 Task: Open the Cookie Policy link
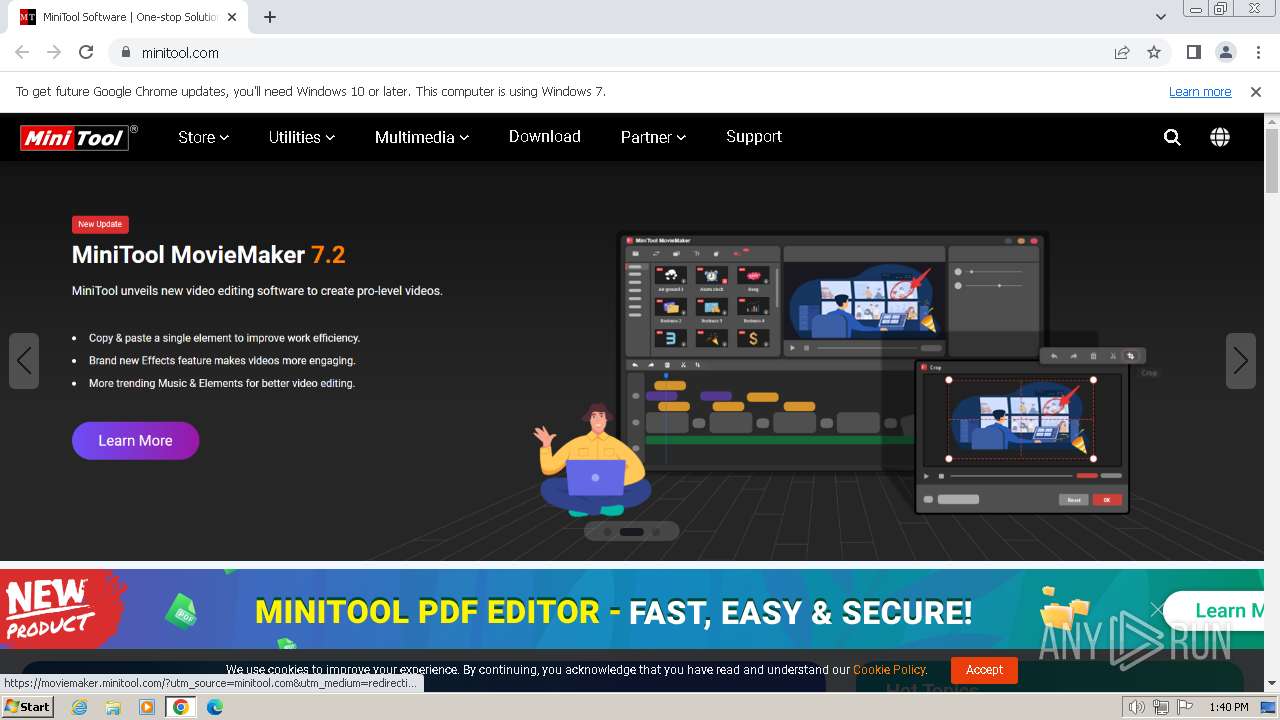pyautogui.click(x=890, y=670)
